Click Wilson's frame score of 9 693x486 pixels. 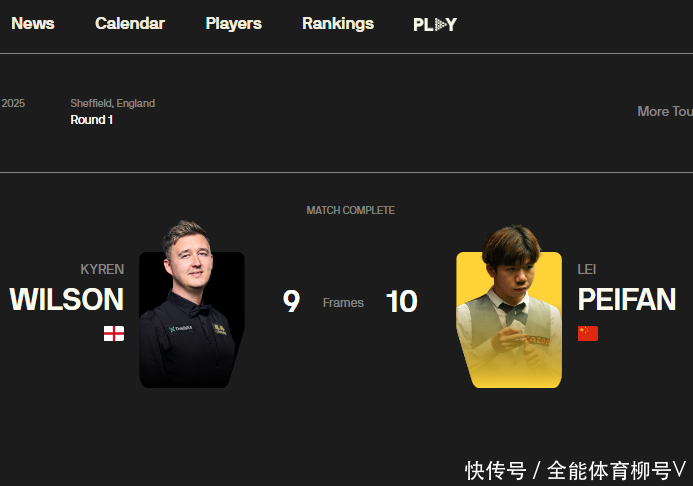tap(291, 301)
